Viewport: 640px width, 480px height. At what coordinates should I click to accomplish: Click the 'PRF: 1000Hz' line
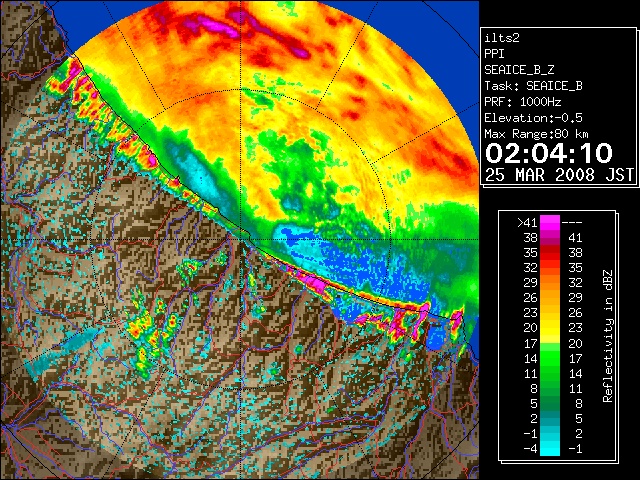(x=523, y=102)
